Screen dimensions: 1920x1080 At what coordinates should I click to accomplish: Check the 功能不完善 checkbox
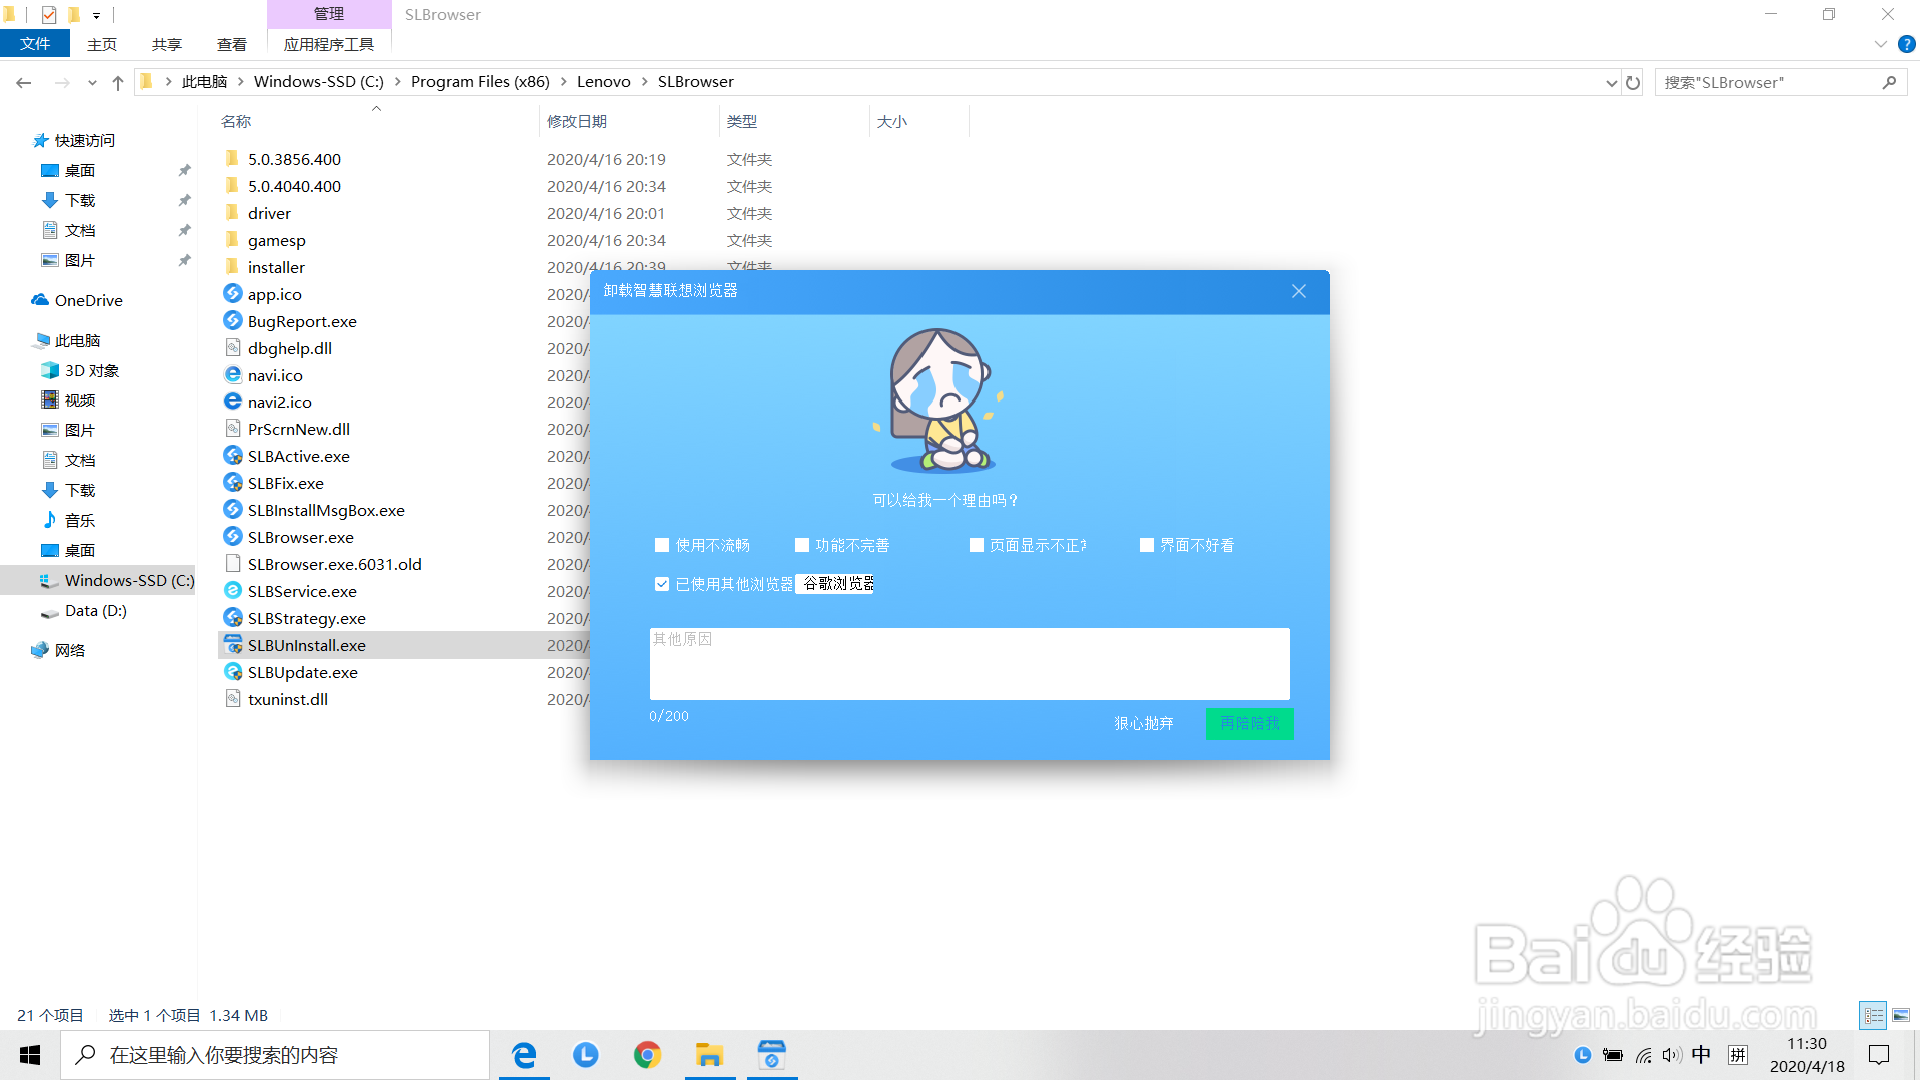802,545
